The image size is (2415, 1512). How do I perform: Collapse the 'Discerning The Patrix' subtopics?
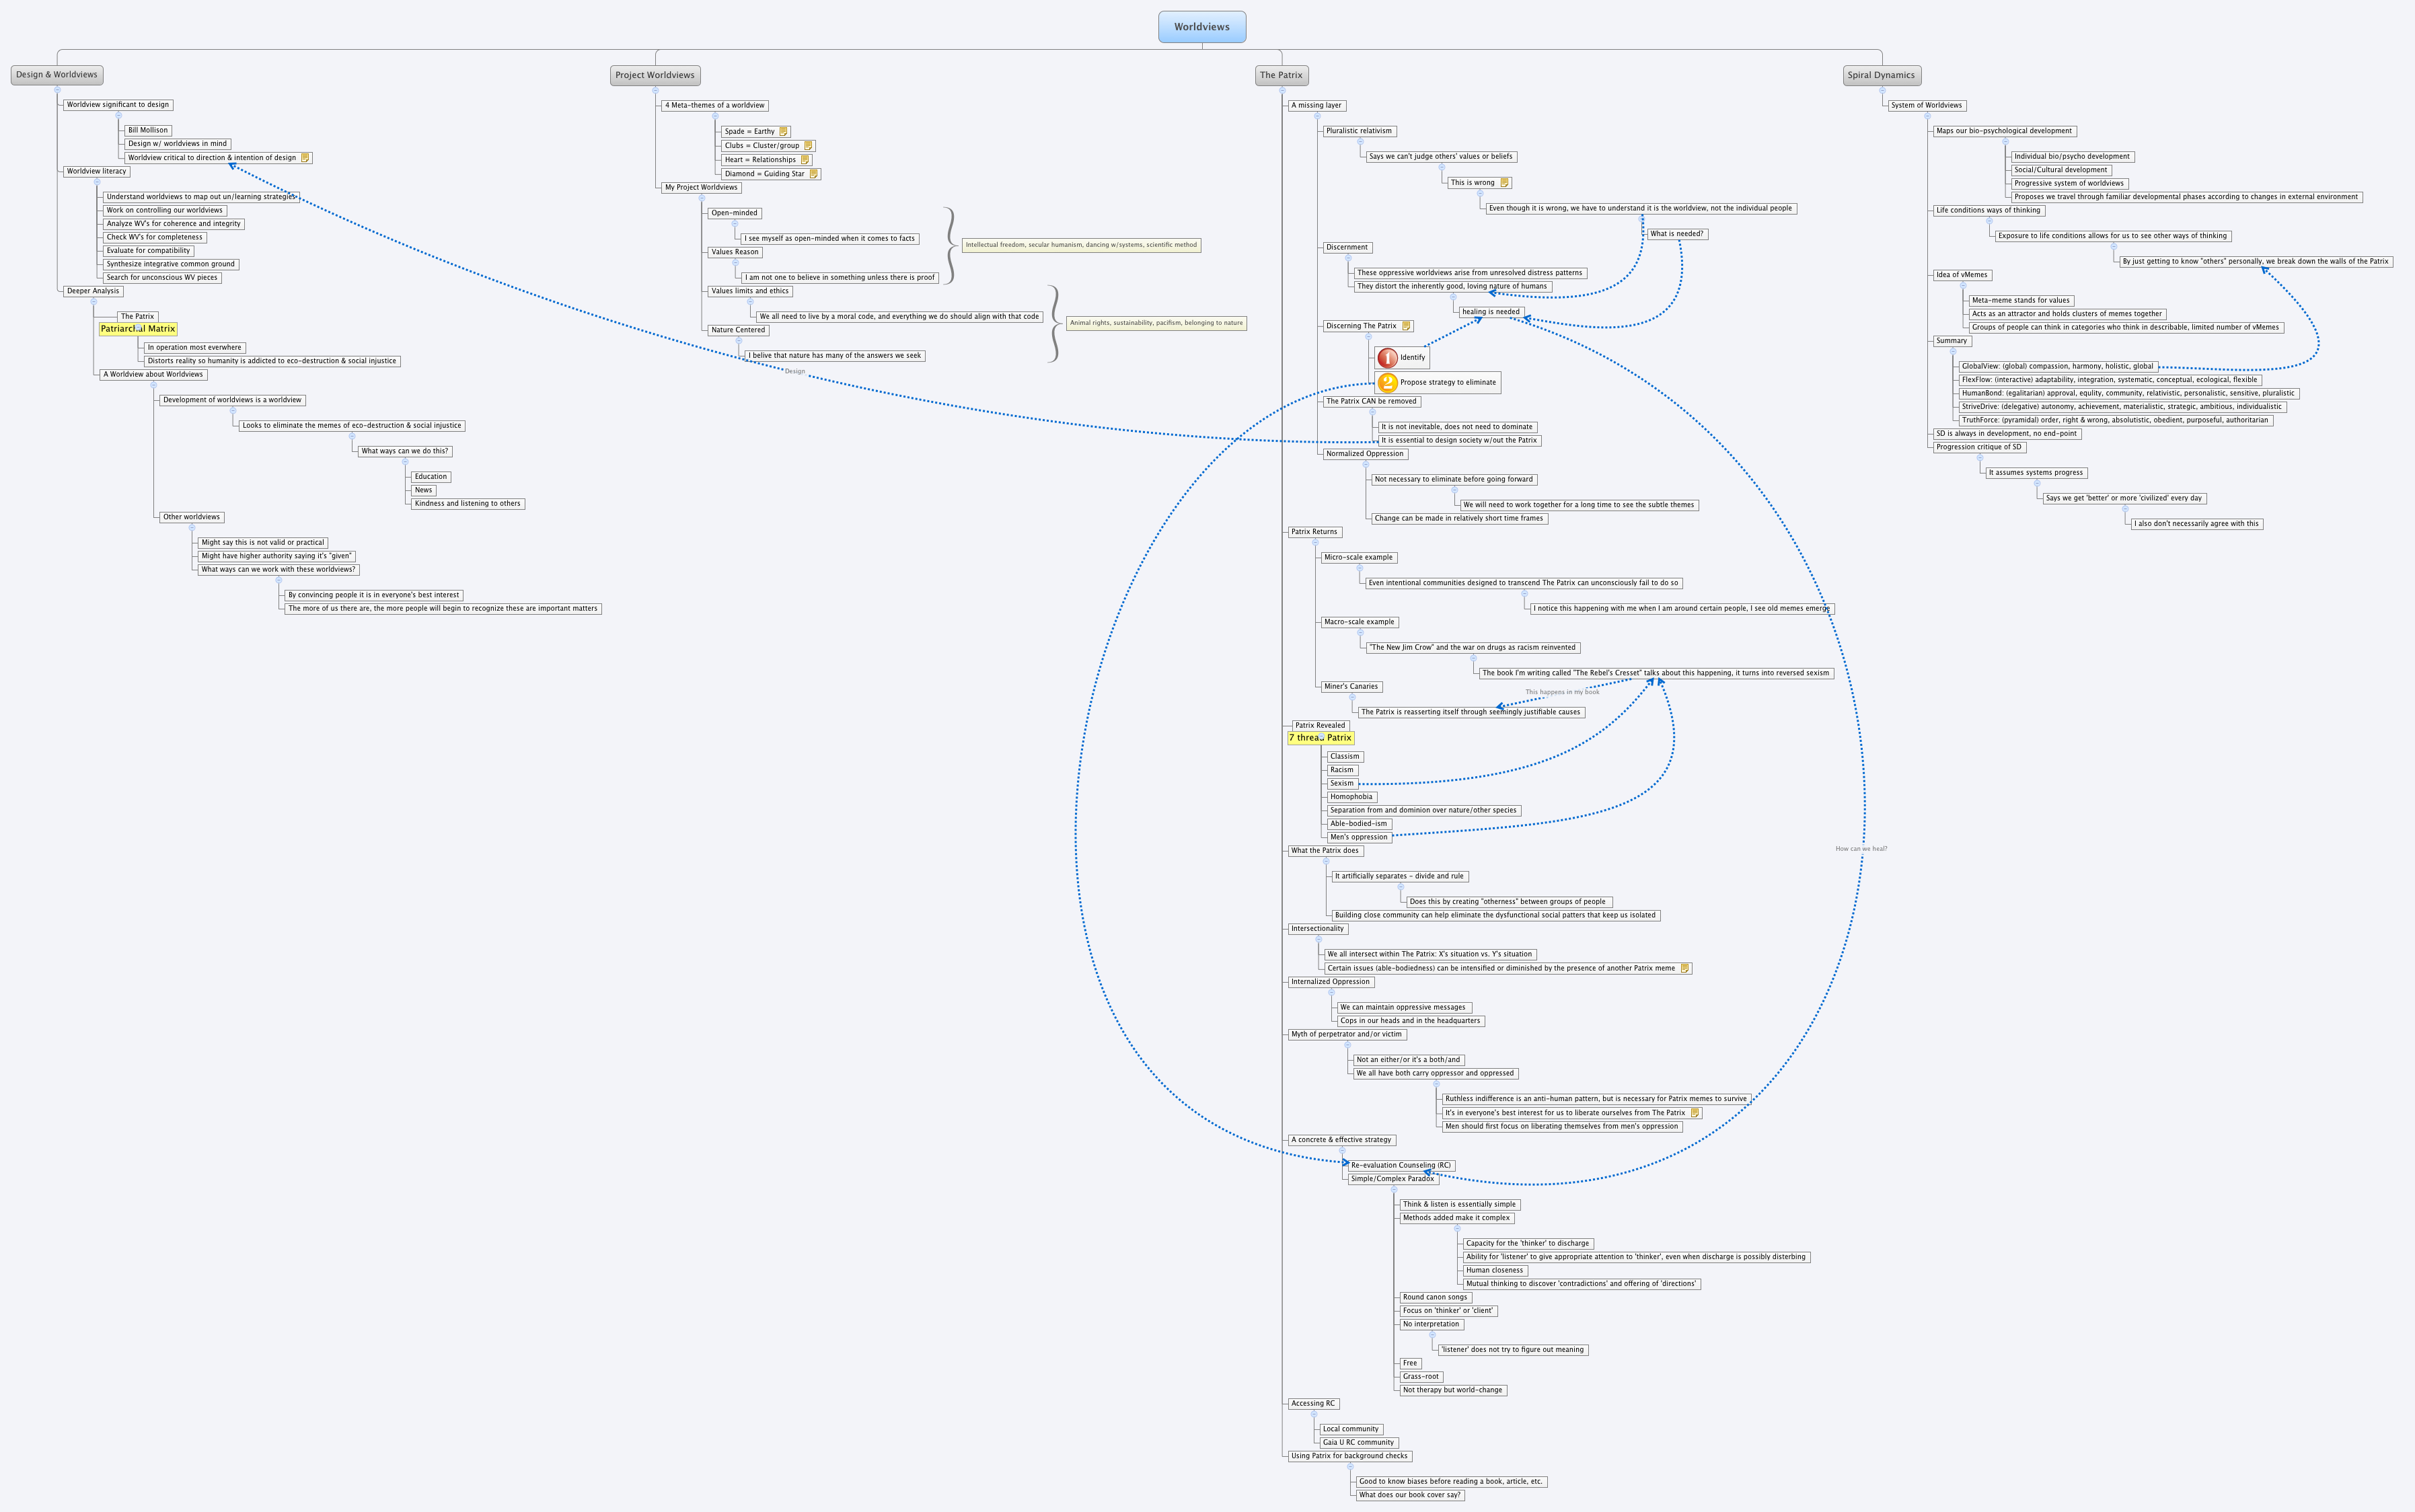(1368, 337)
